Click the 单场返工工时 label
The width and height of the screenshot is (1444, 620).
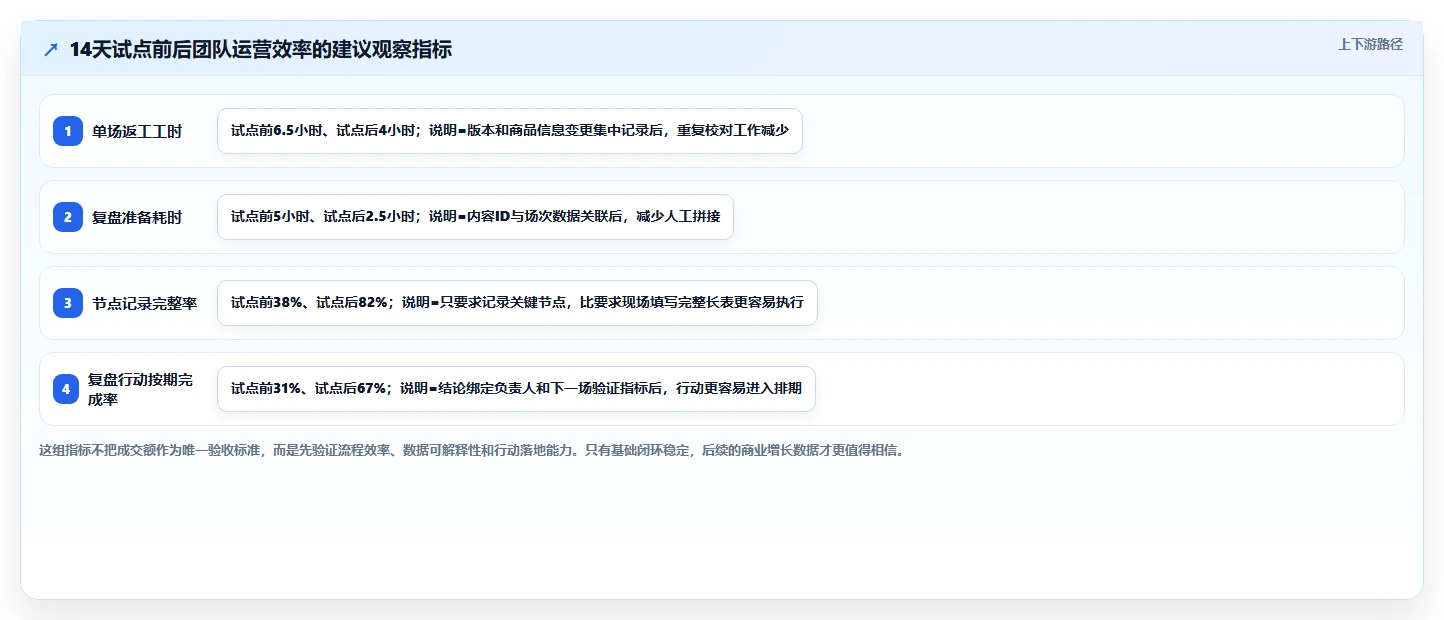coord(137,131)
